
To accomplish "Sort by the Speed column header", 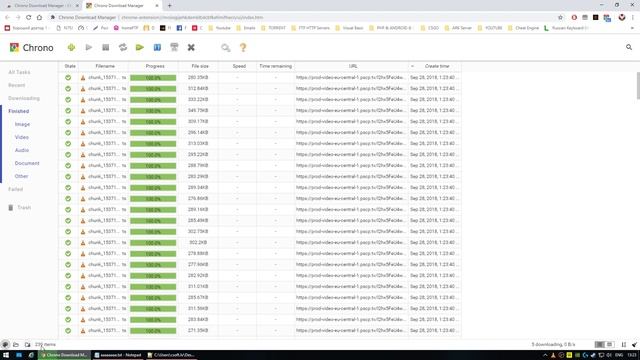I will (x=239, y=66).
